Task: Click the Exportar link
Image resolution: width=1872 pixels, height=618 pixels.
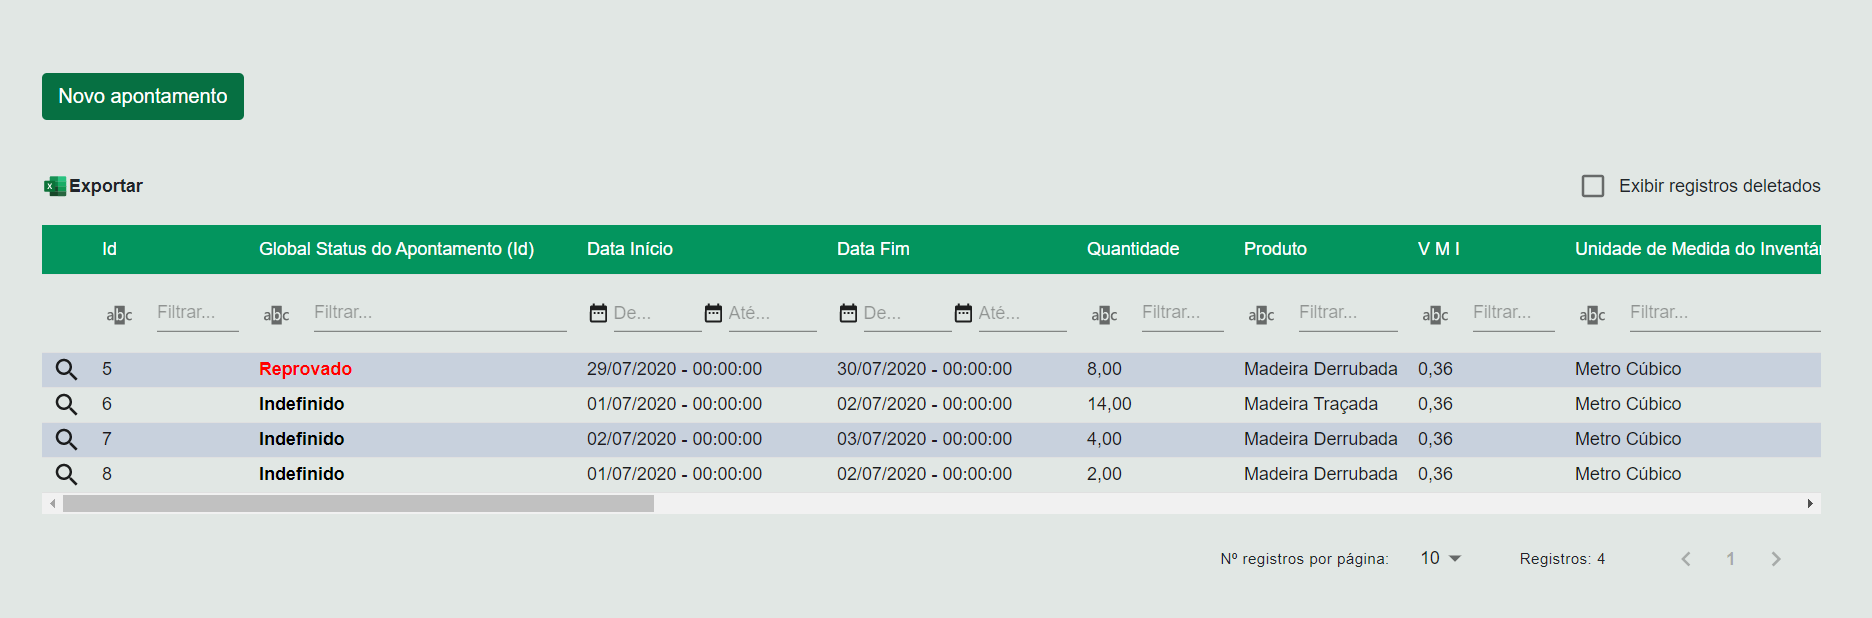Action: [105, 186]
